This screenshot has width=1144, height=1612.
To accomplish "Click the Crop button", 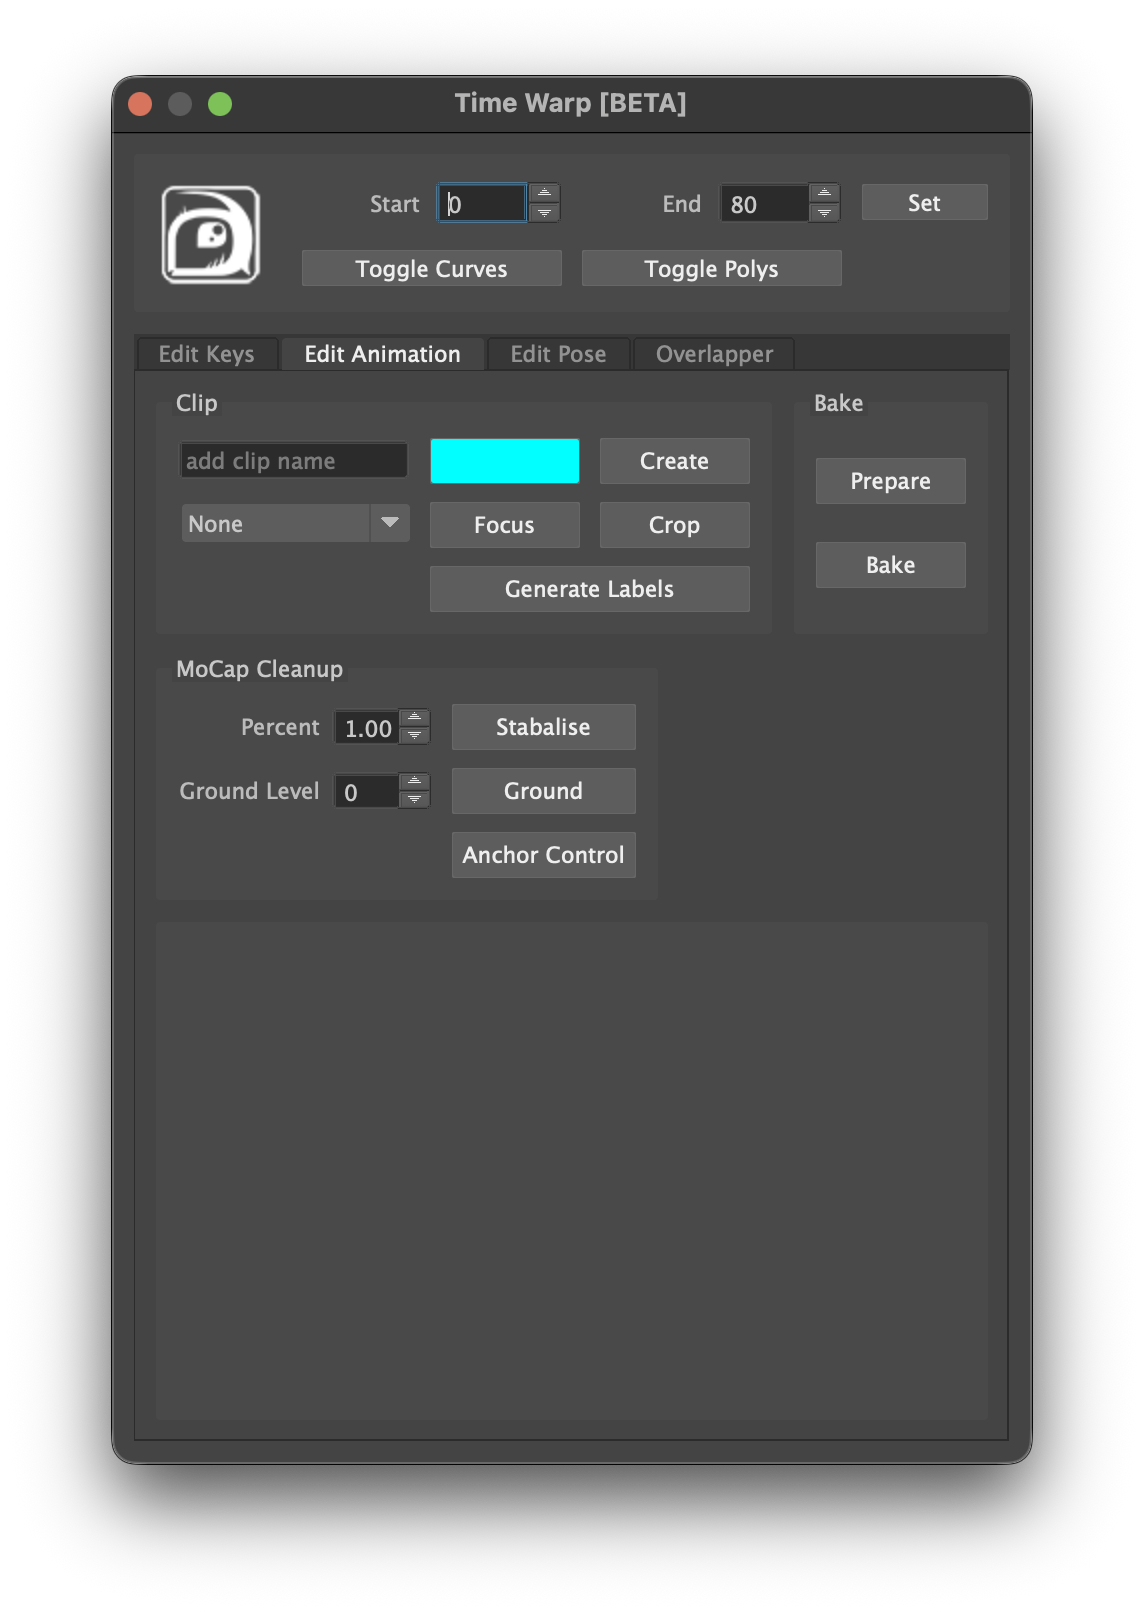I will click(674, 525).
